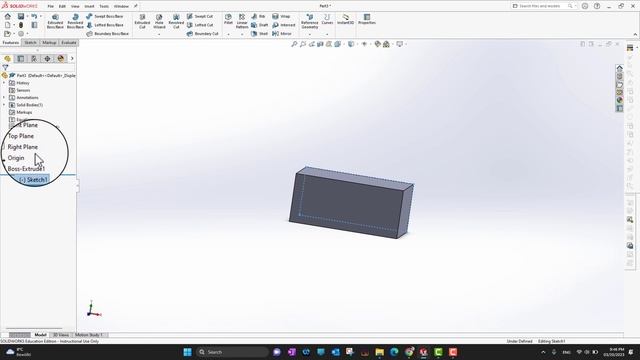Click the Save icon

point(21,16)
